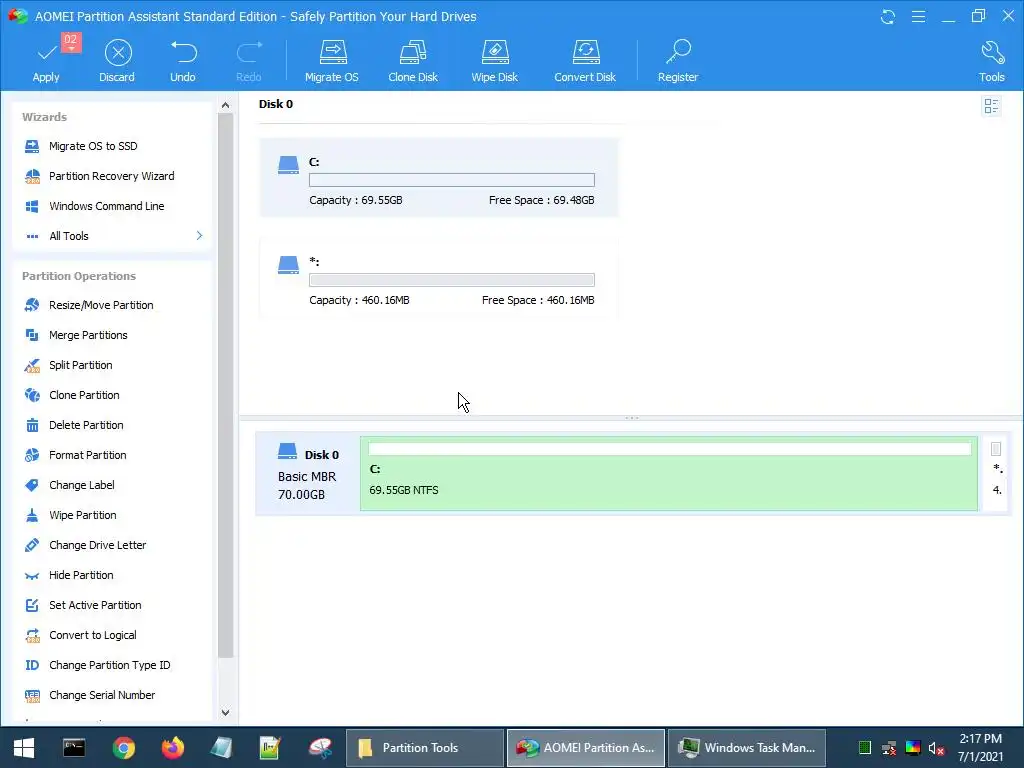Select the green C: 69.55GB NTFS block
The height and width of the screenshot is (768, 1024).
(x=669, y=473)
